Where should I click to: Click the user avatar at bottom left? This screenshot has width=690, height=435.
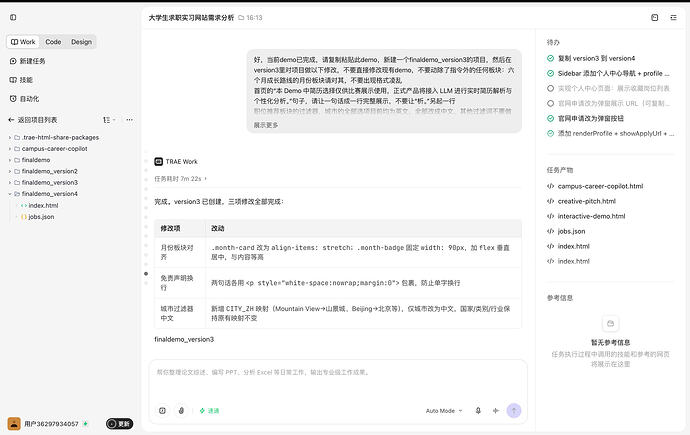click(x=14, y=424)
